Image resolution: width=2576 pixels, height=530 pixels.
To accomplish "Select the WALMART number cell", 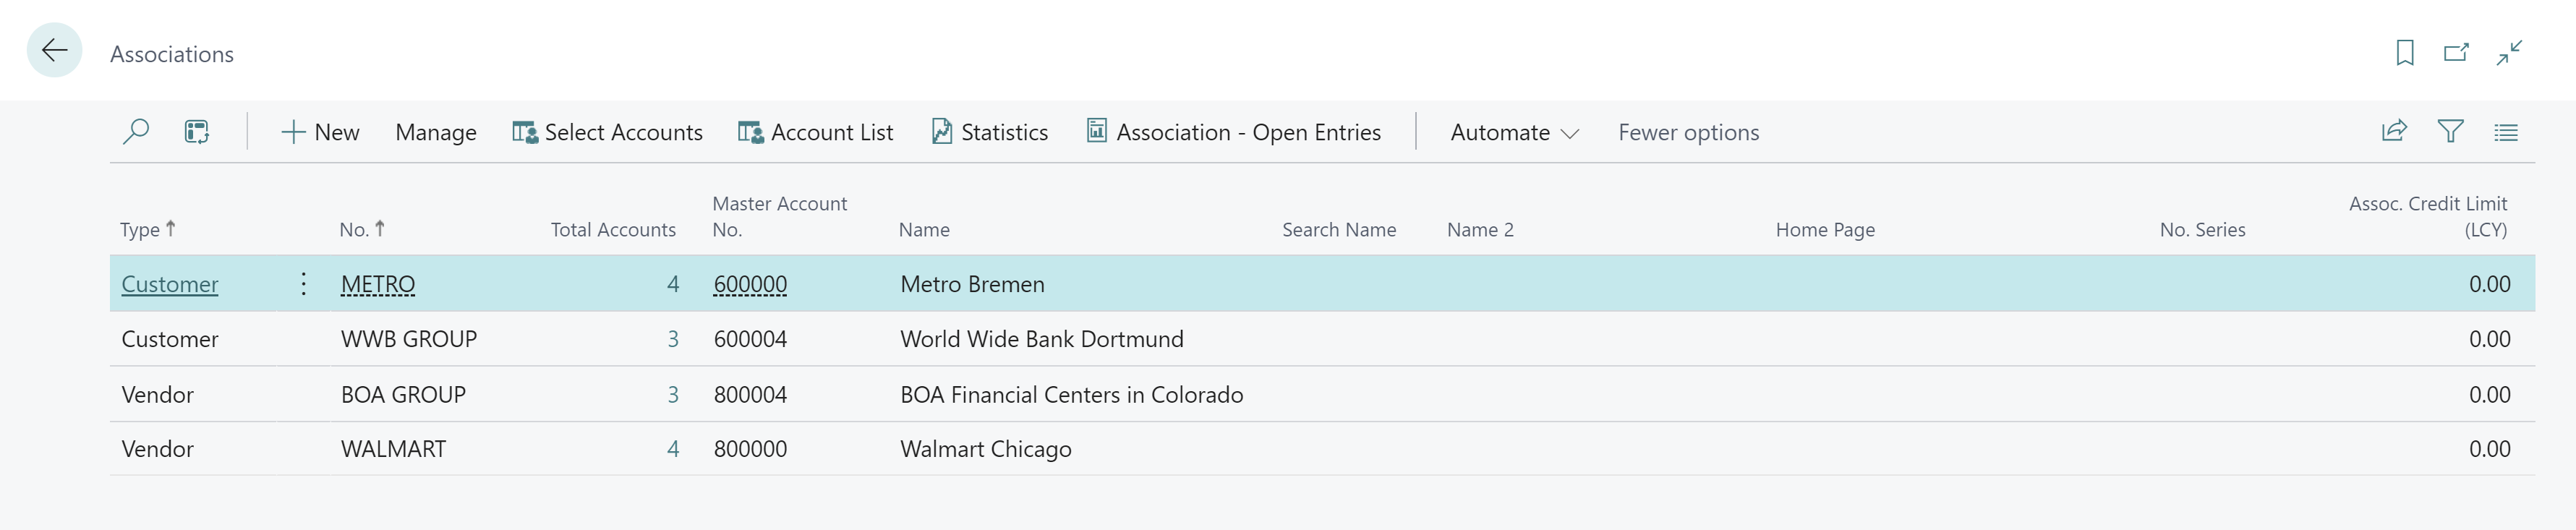I will (x=393, y=449).
